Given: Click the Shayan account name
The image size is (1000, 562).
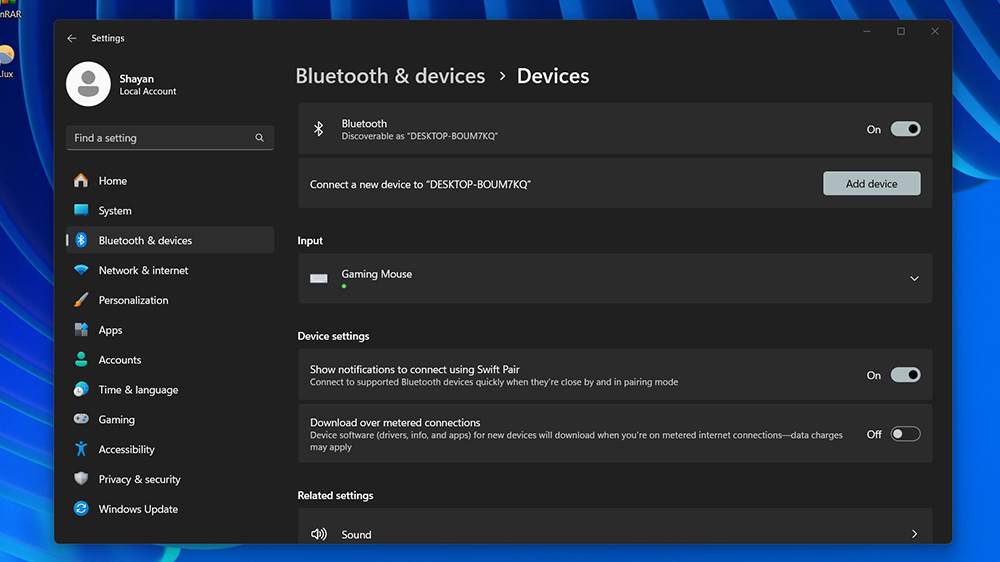Looking at the screenshot, I should point(136,78).
